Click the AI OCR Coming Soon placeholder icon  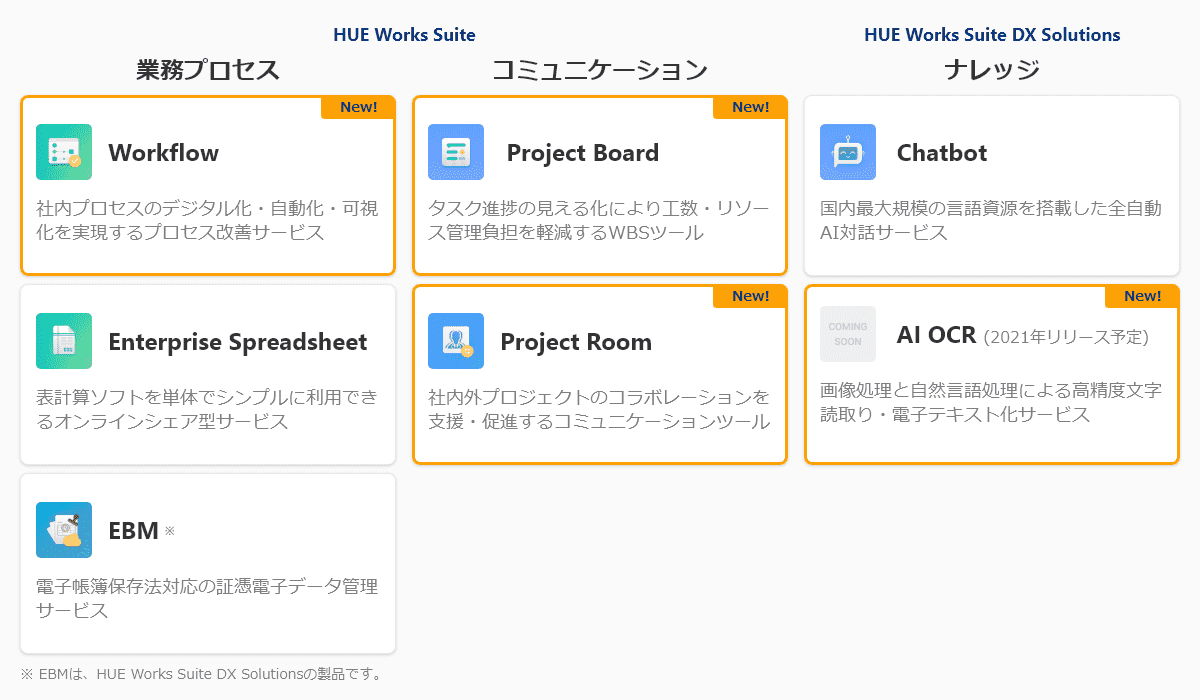point(848,334)
